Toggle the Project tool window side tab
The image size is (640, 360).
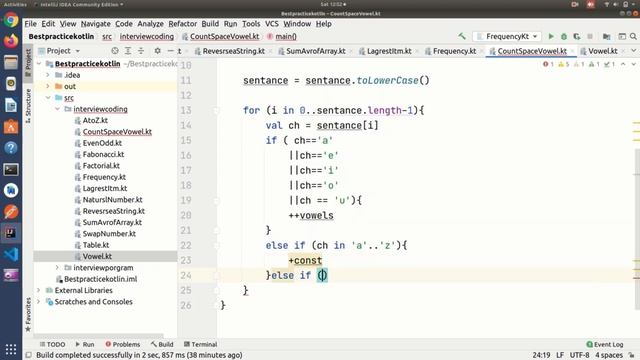pos(28,62)
